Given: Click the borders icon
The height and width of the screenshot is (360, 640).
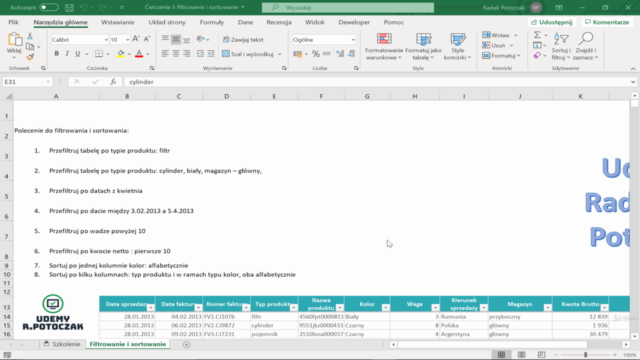Looking at the screenshot, I should [99, 53].
